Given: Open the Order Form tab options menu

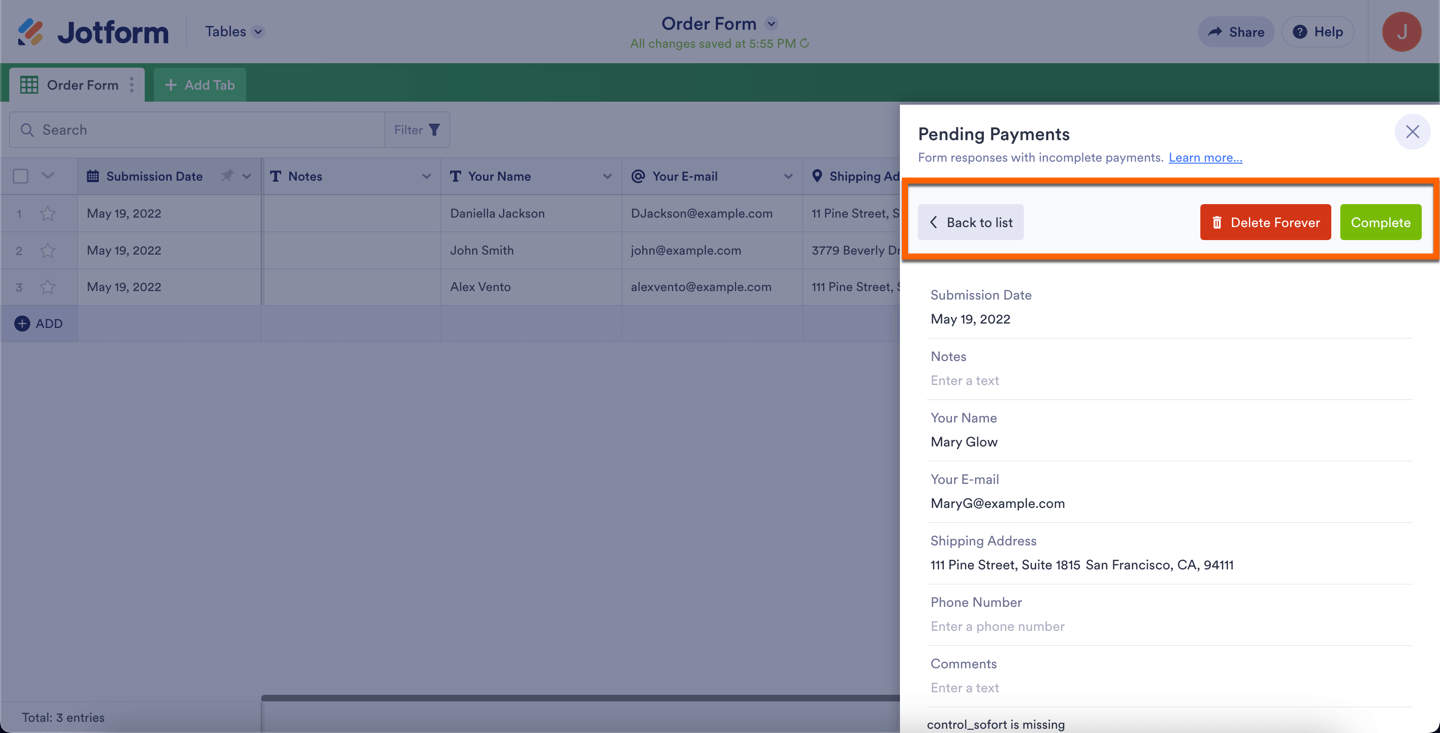Looking at the screenshot, I should [x=132, y=85].
